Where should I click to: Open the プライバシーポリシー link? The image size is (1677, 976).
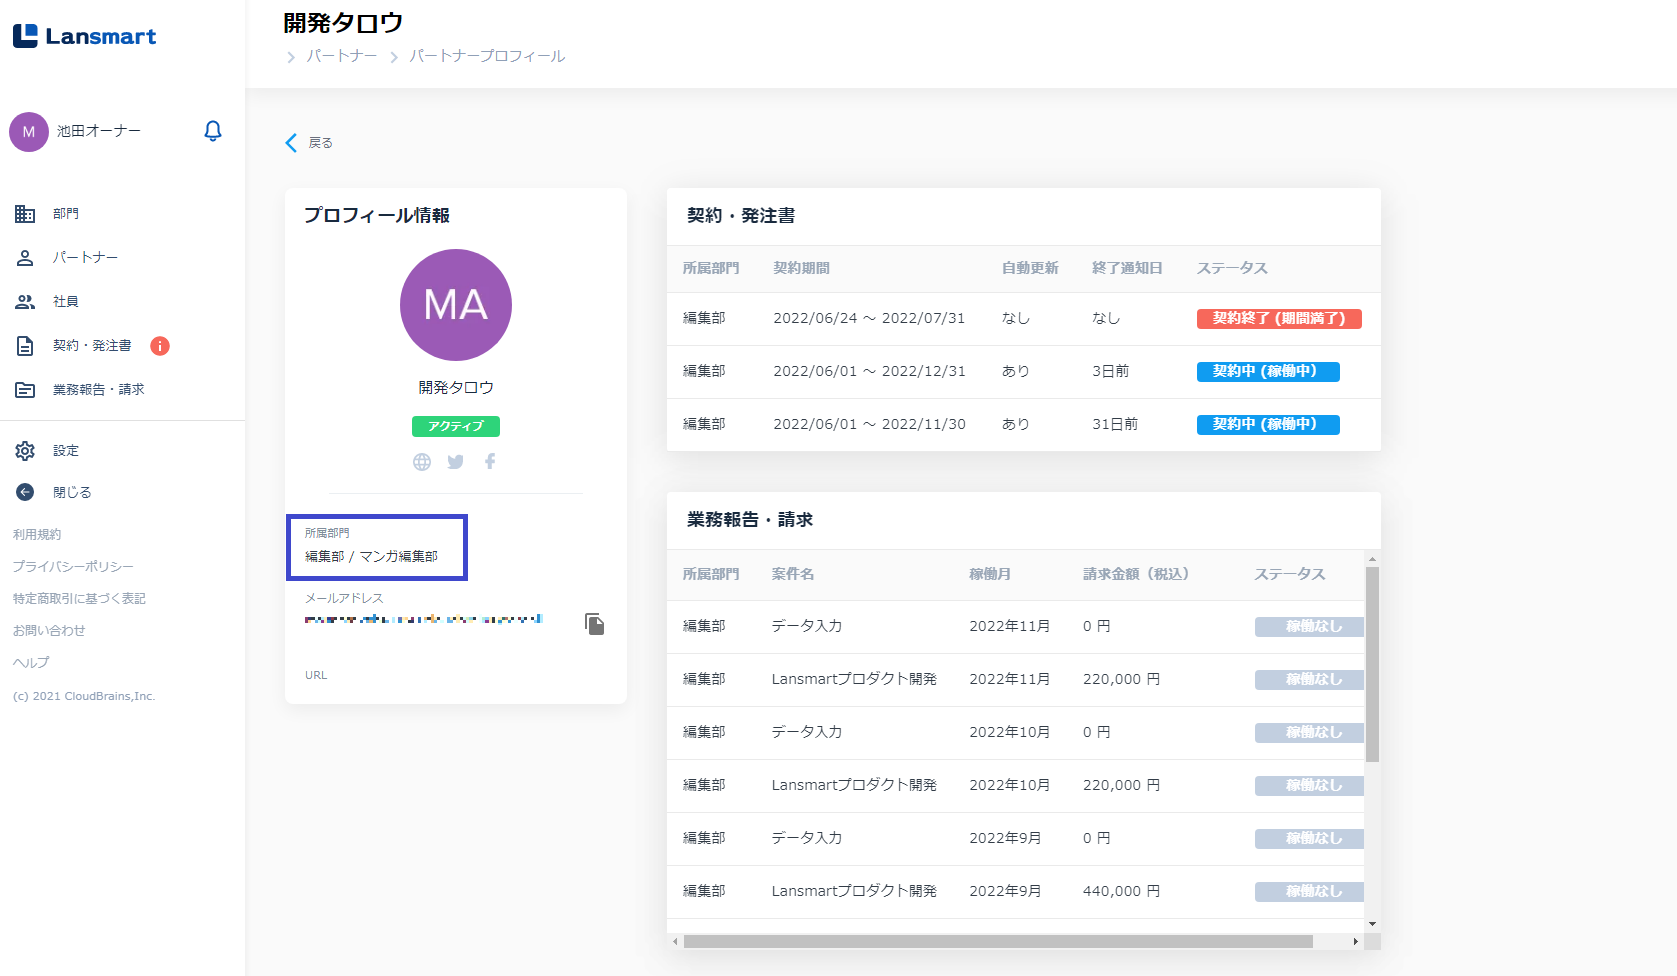pos(73,567)
